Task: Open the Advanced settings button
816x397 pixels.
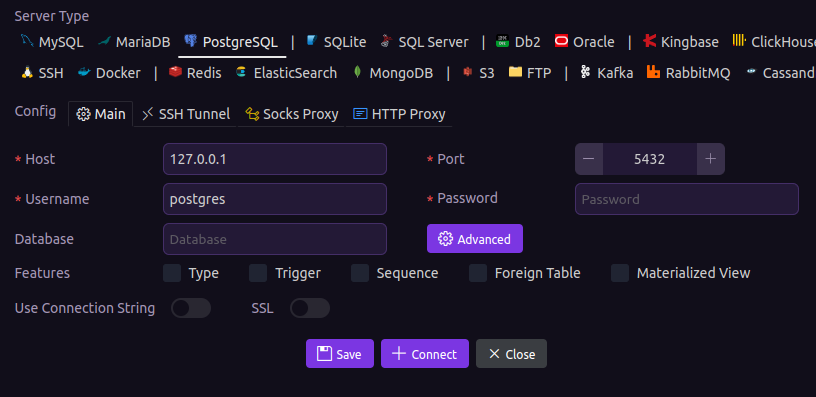Action: coord(475,239)
